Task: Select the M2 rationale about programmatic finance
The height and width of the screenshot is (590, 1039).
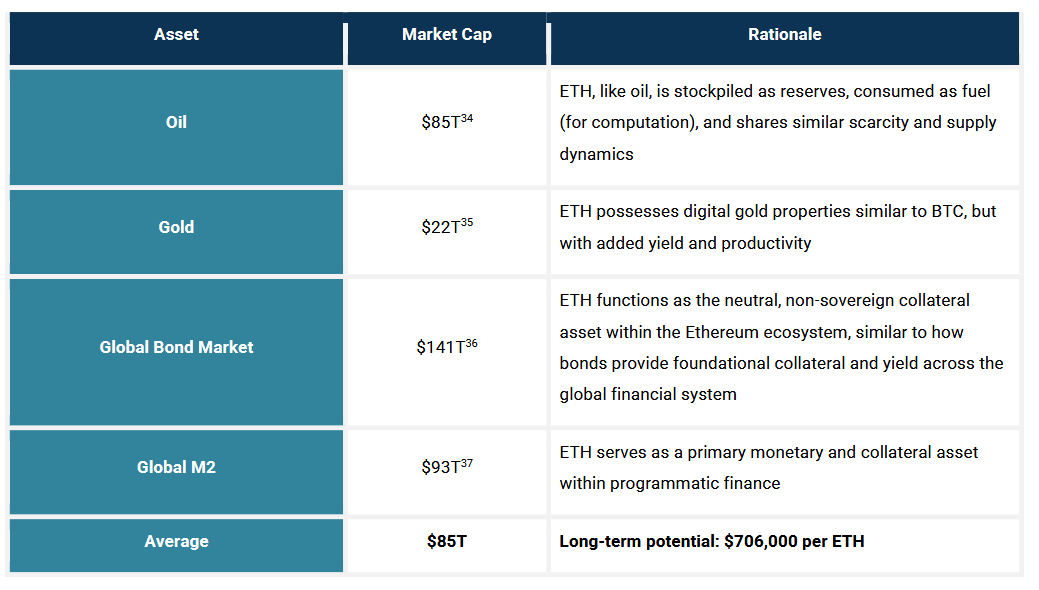Action: coord(769,467)
